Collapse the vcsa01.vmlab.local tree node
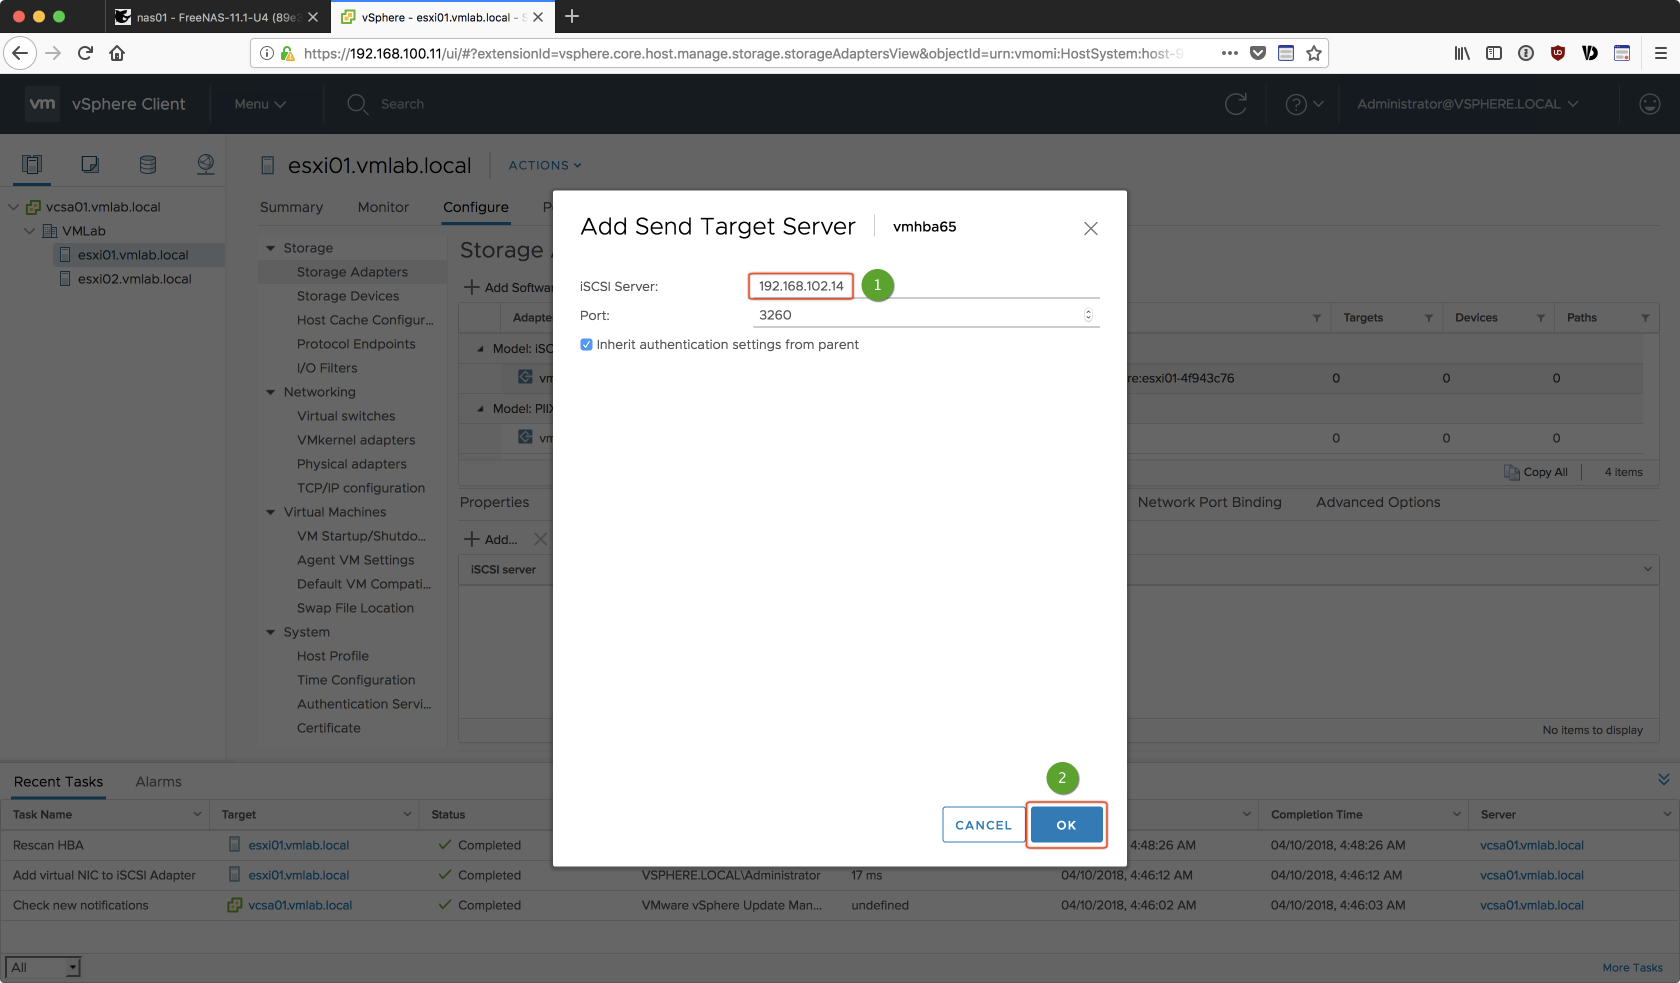 point(14,207)
